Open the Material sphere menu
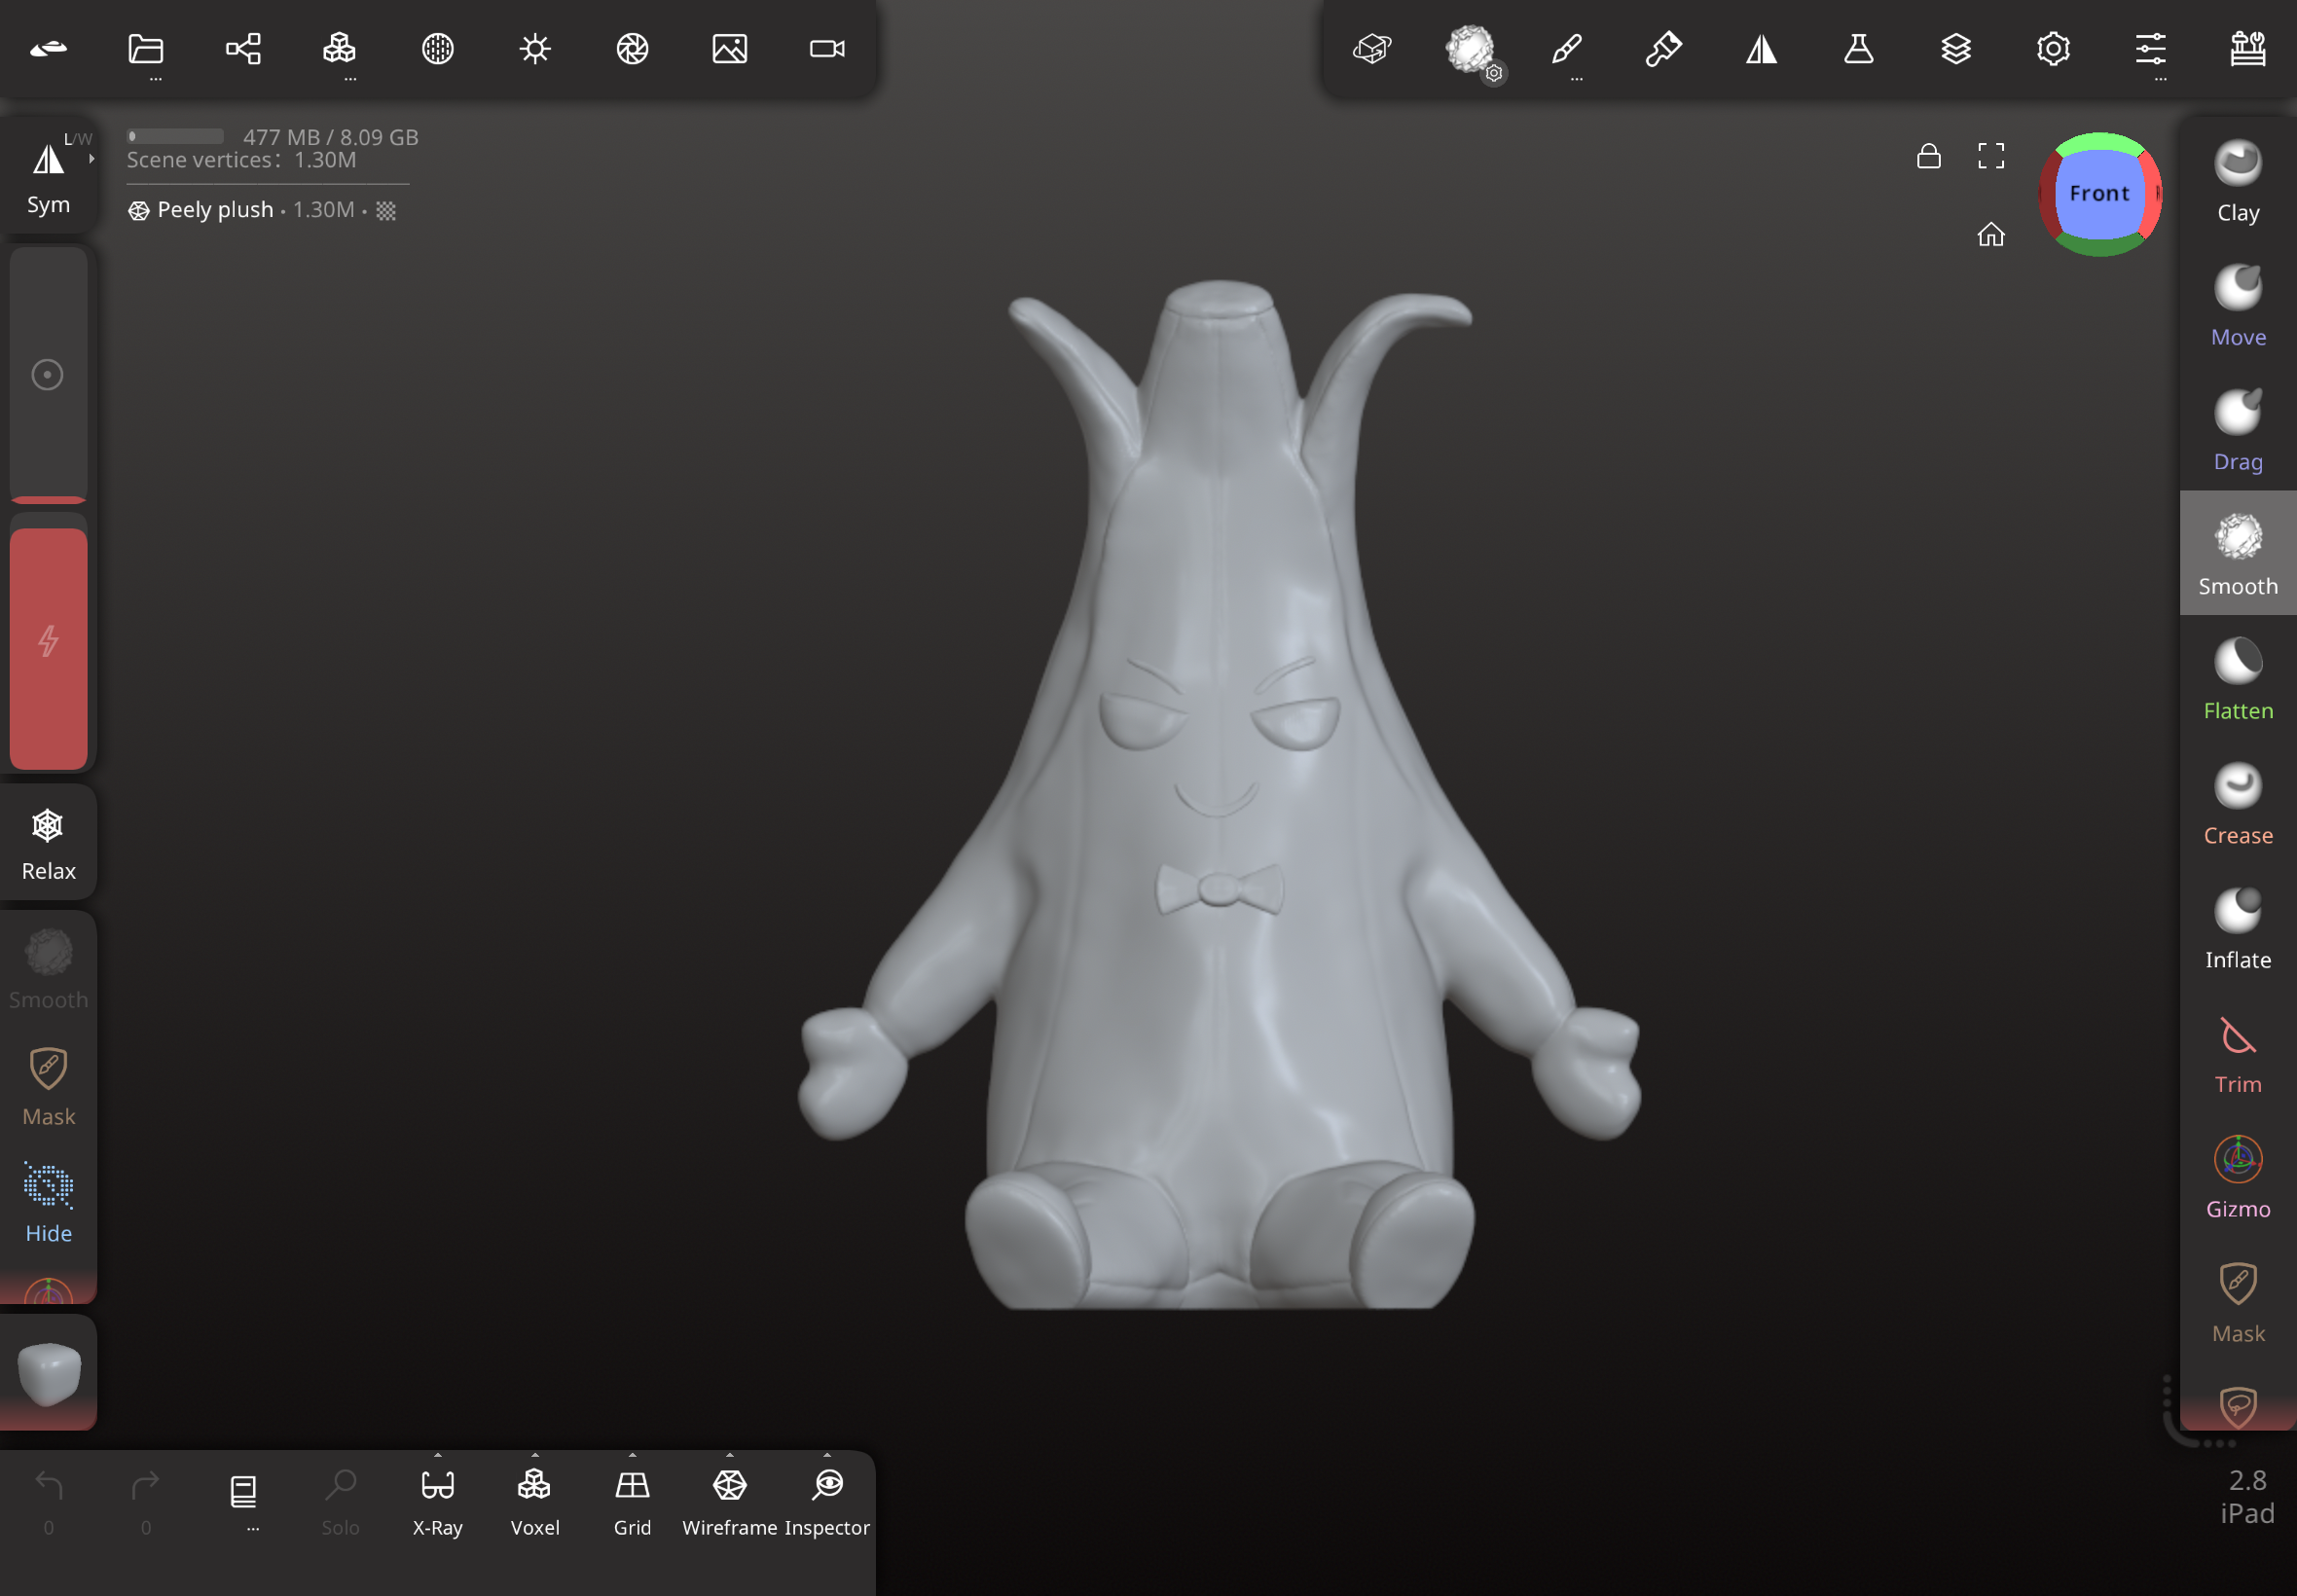This screenshot has width=2297, height=1596. [438, 48]
